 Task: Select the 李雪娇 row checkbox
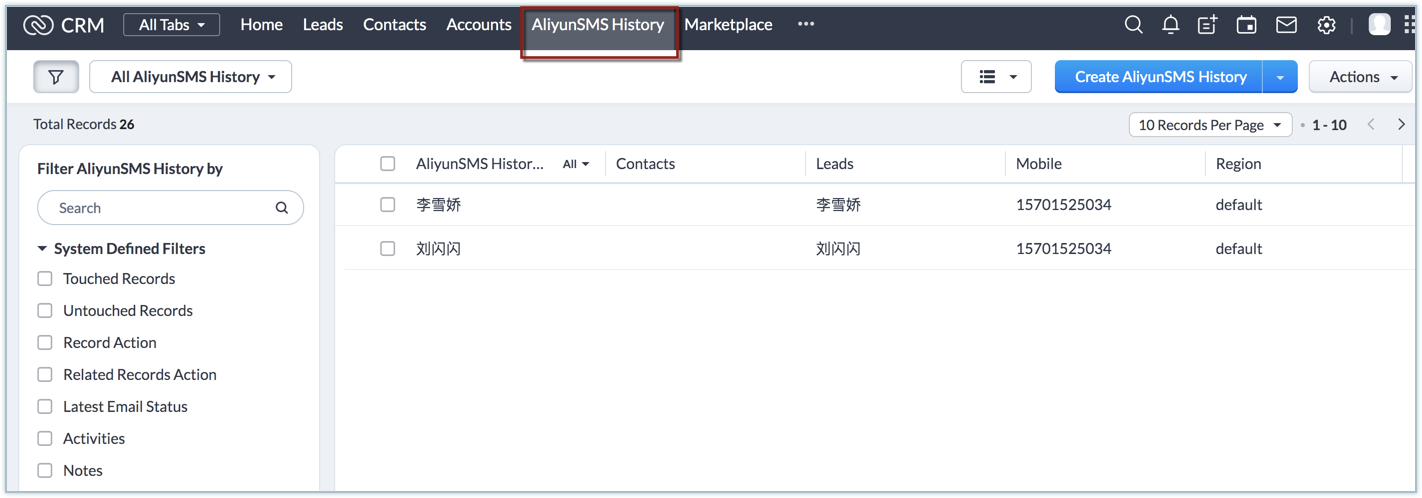(x=388, y=205)
